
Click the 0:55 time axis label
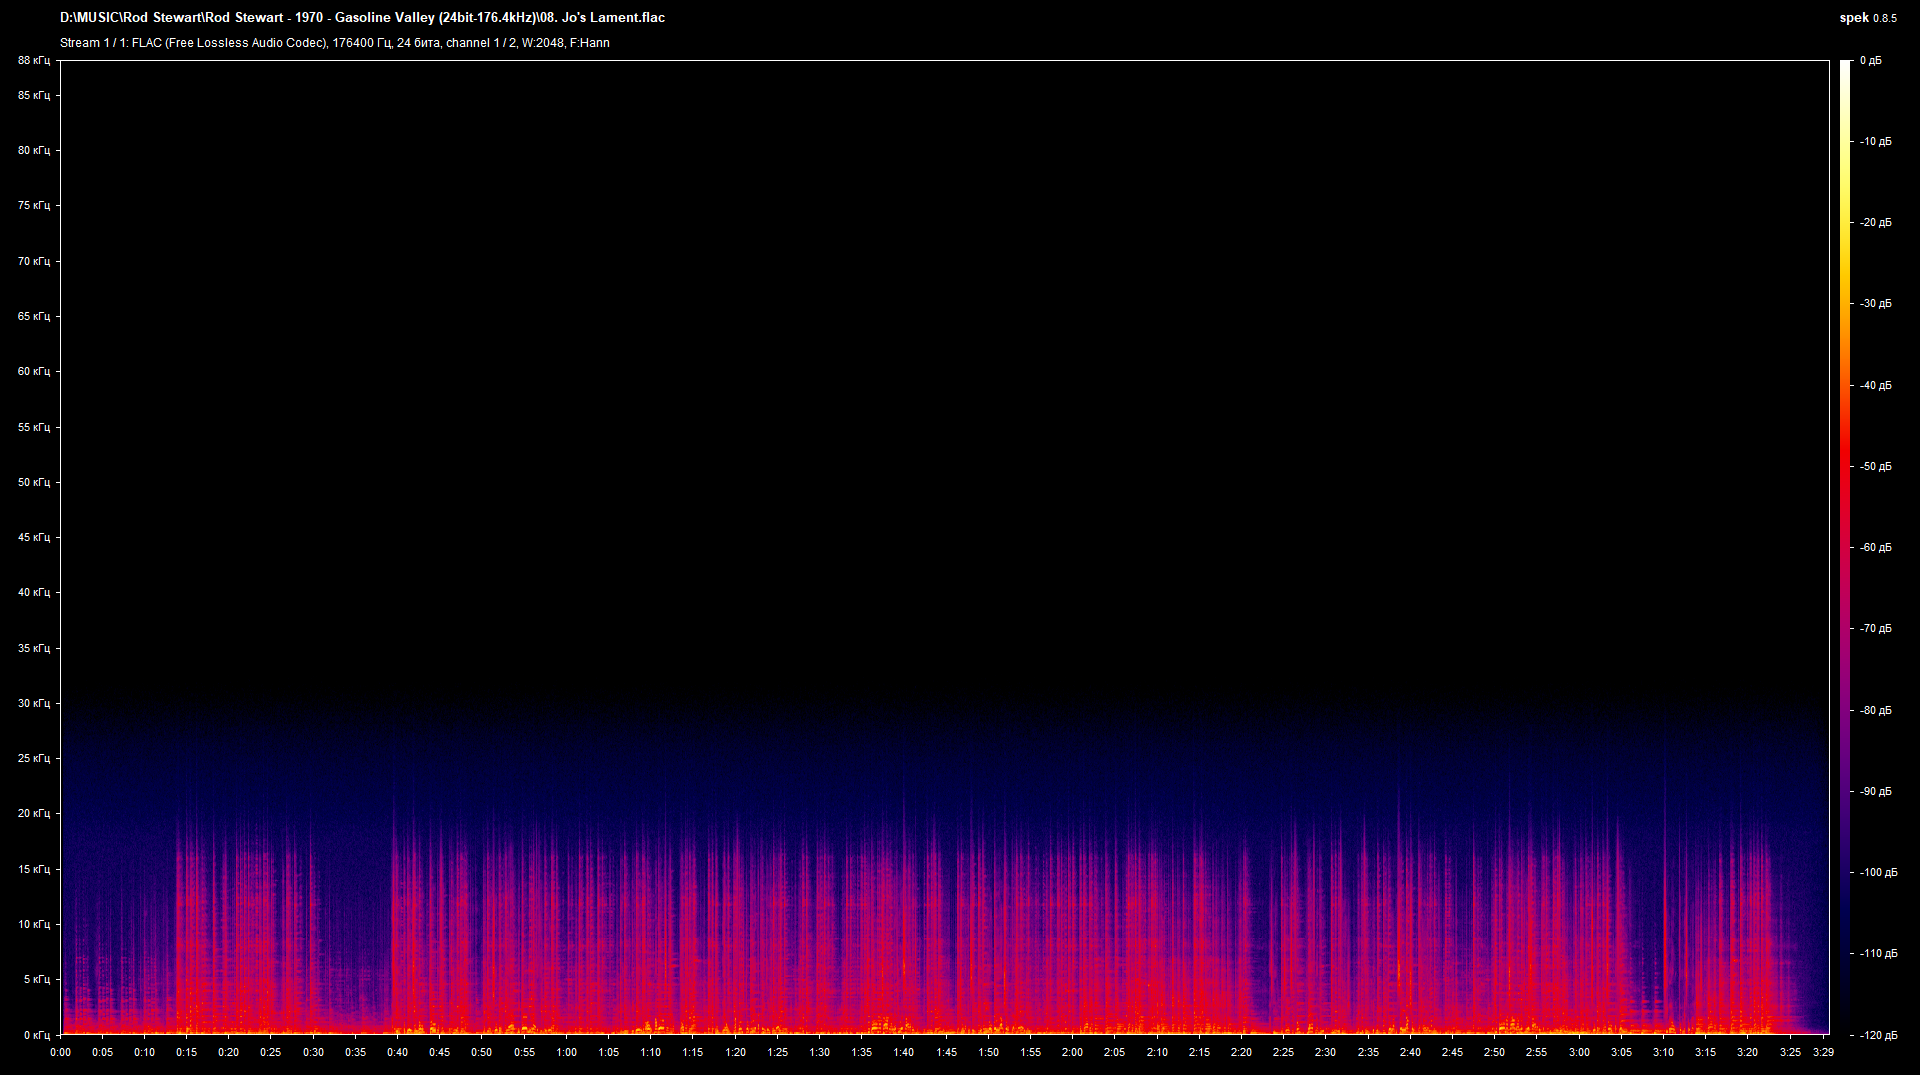(x=524, y=1052)
